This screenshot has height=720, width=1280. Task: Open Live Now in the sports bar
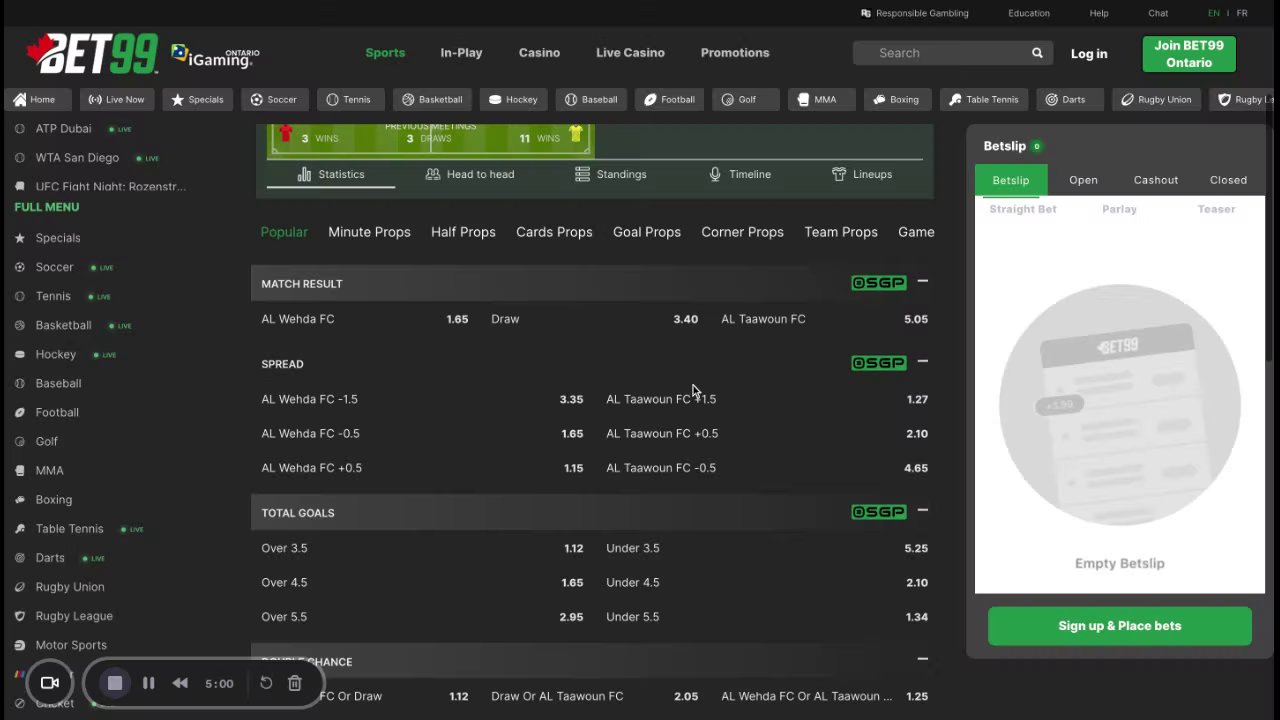116,99
